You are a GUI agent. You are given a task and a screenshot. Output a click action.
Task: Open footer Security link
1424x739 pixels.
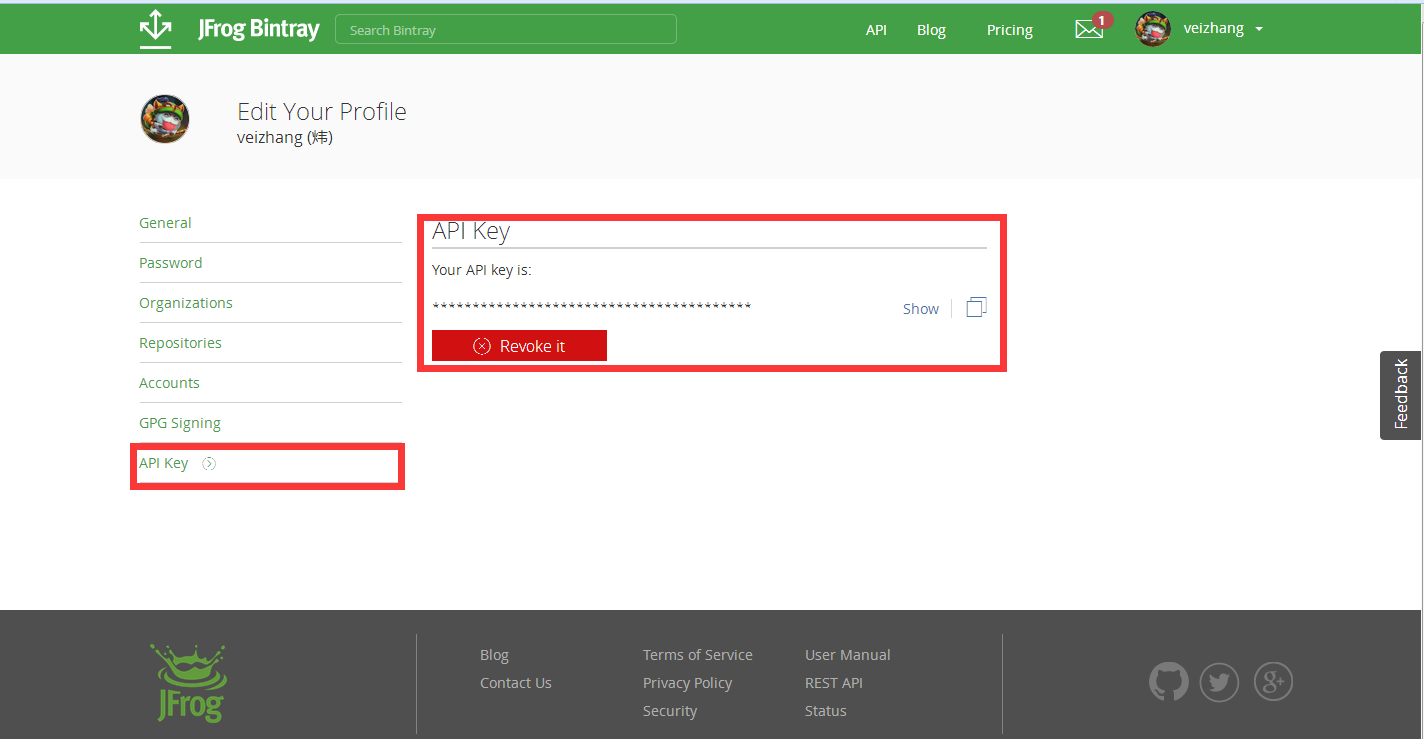pos(670,711)
